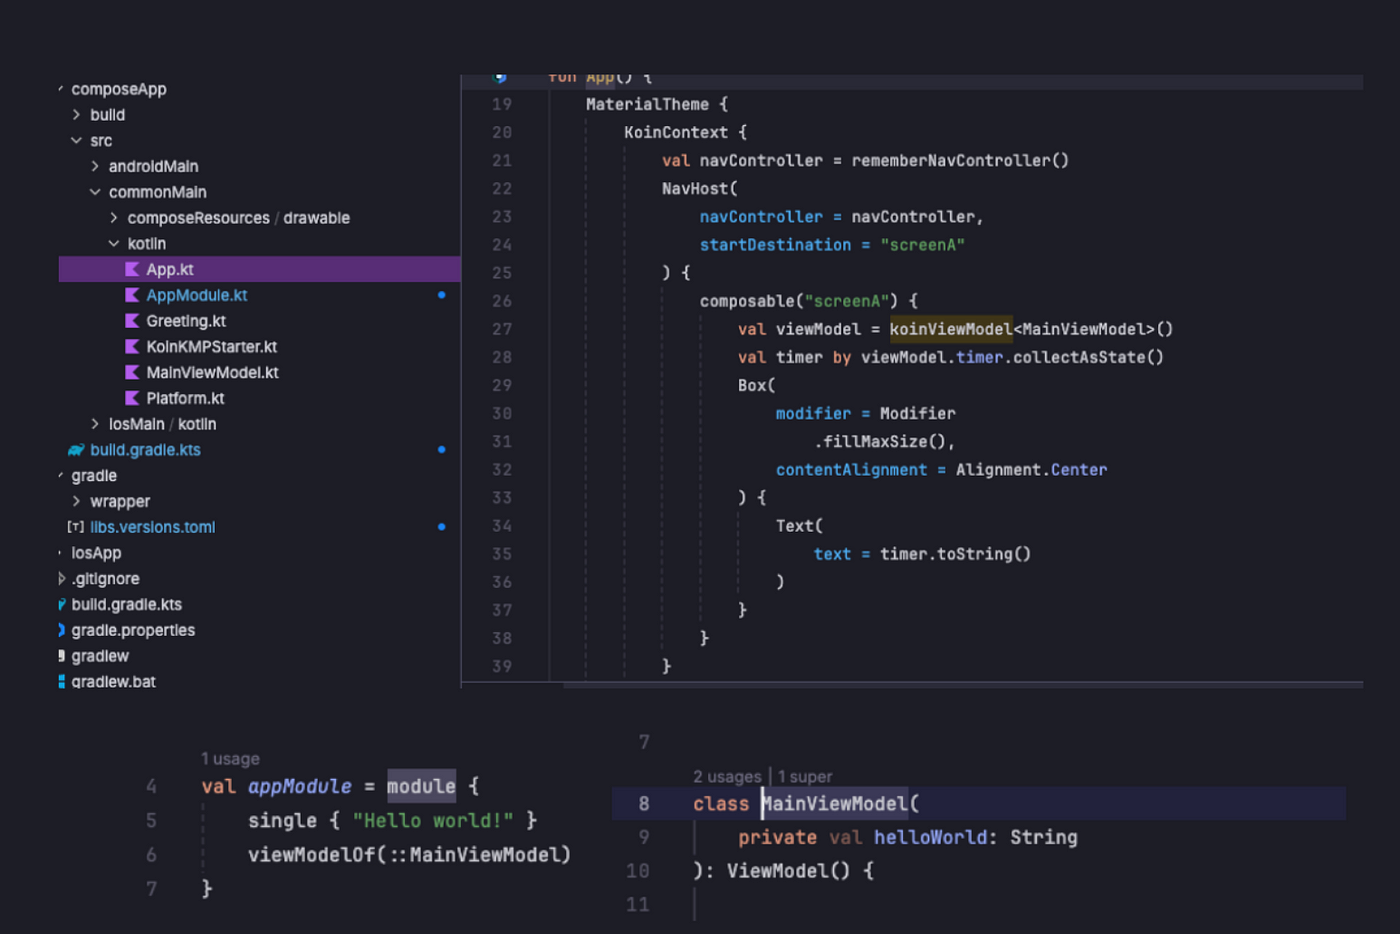Click the rememberNavController() call
Viewport: 1400px width, 934px height.
point(960,161)
